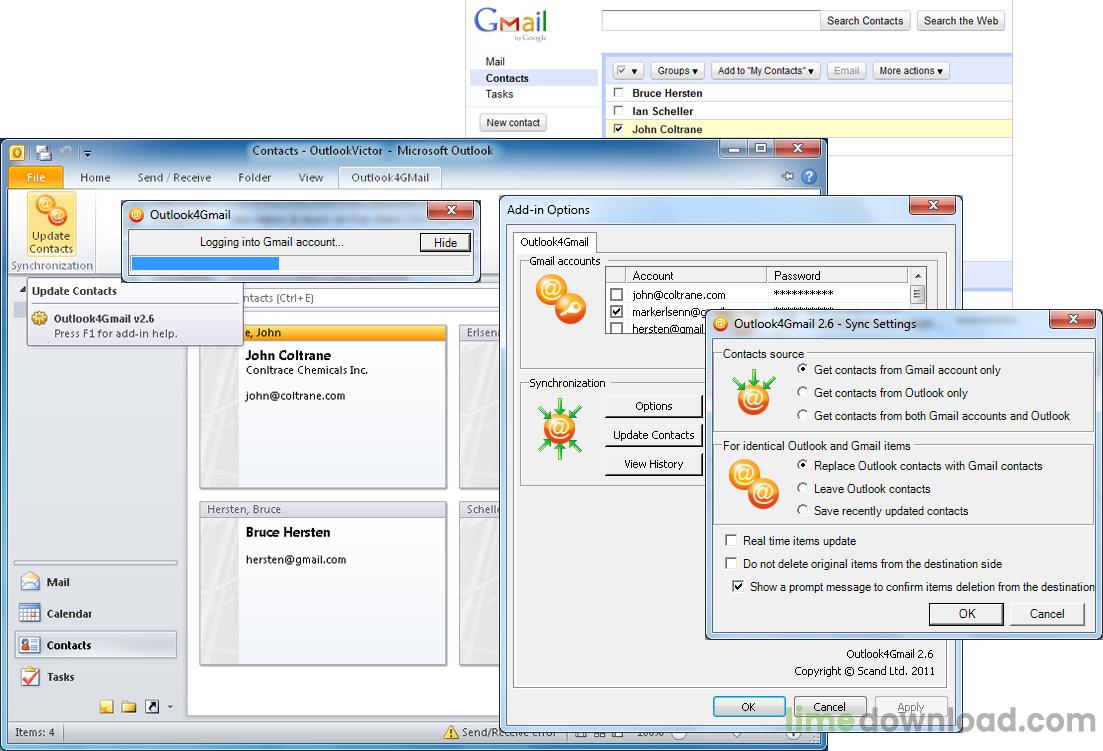Open the More actions dropdown
The image size is (1103, 751).
click(x=910, y=71)
